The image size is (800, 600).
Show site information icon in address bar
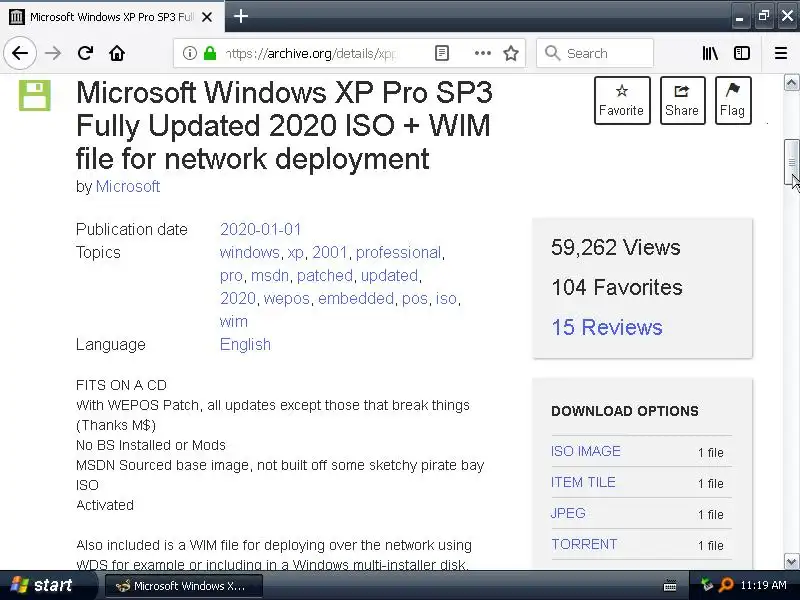(x=189, y=53)
